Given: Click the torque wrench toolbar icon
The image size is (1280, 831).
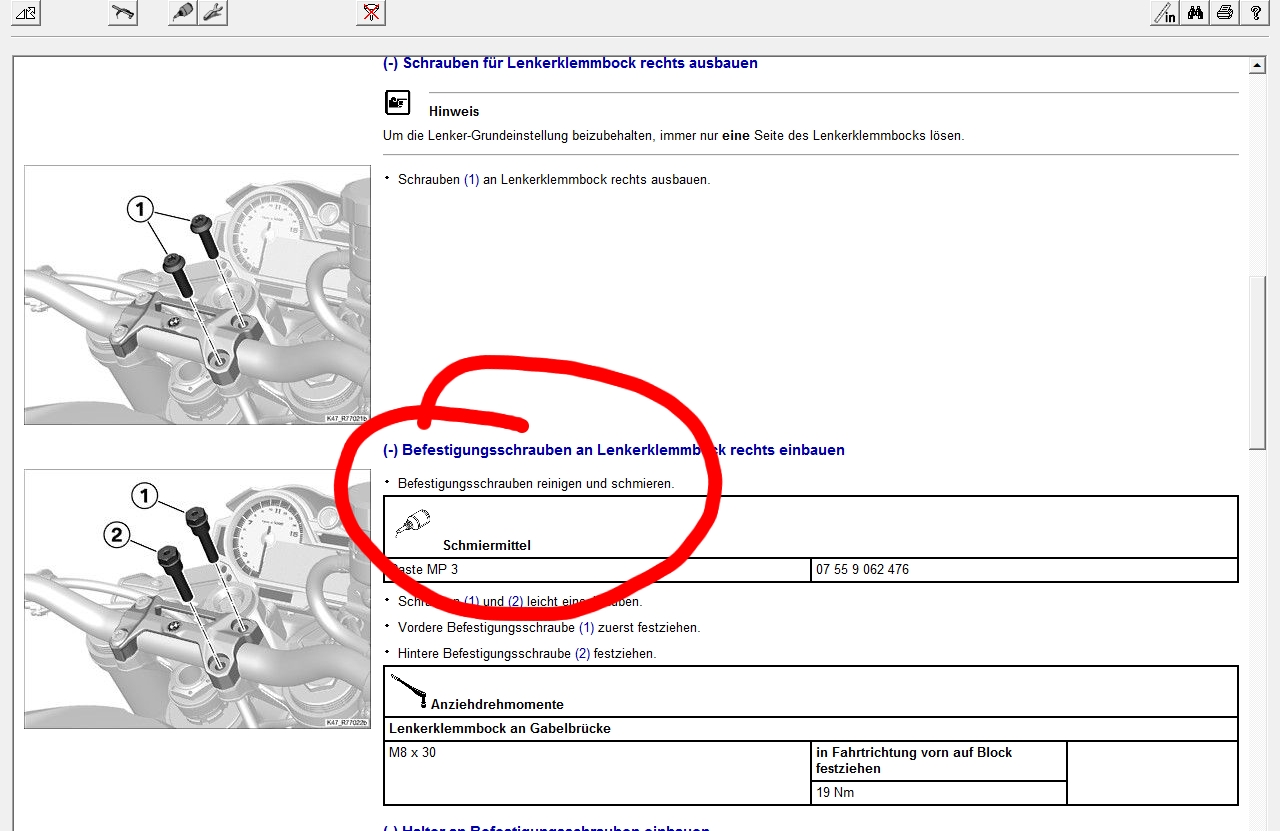Looking at the screenshot, I should click(123, 13).
